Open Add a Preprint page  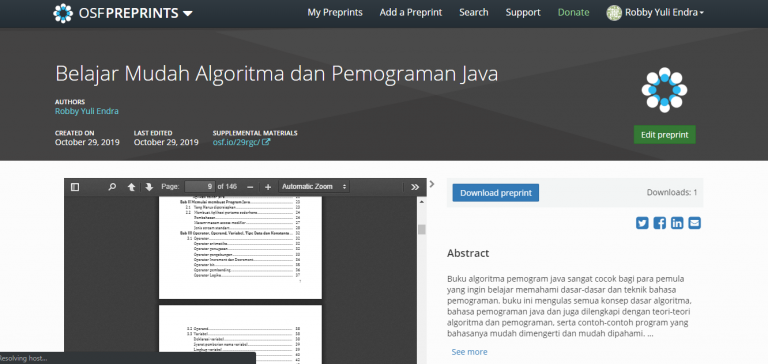410,13
